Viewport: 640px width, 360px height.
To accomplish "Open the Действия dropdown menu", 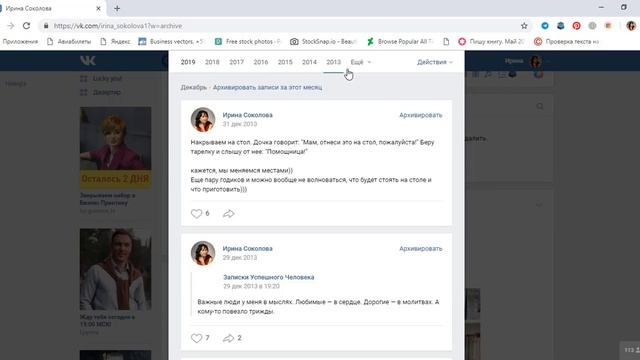I will (x=435, y=62).
